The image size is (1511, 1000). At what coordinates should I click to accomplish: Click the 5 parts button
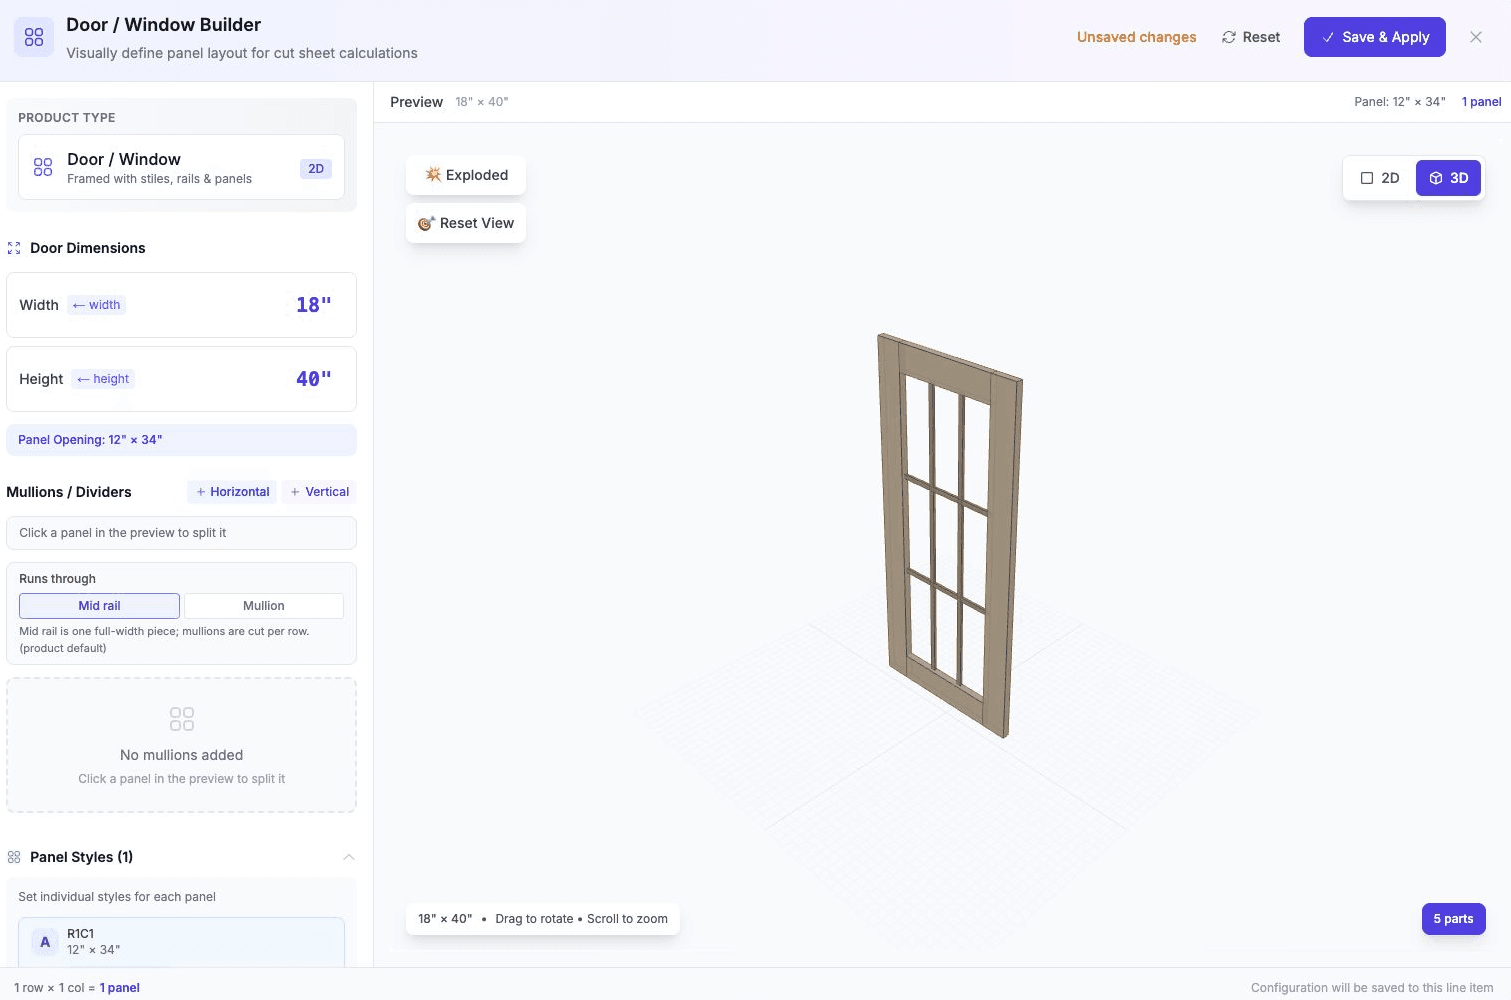click(x=1454, y=919)
